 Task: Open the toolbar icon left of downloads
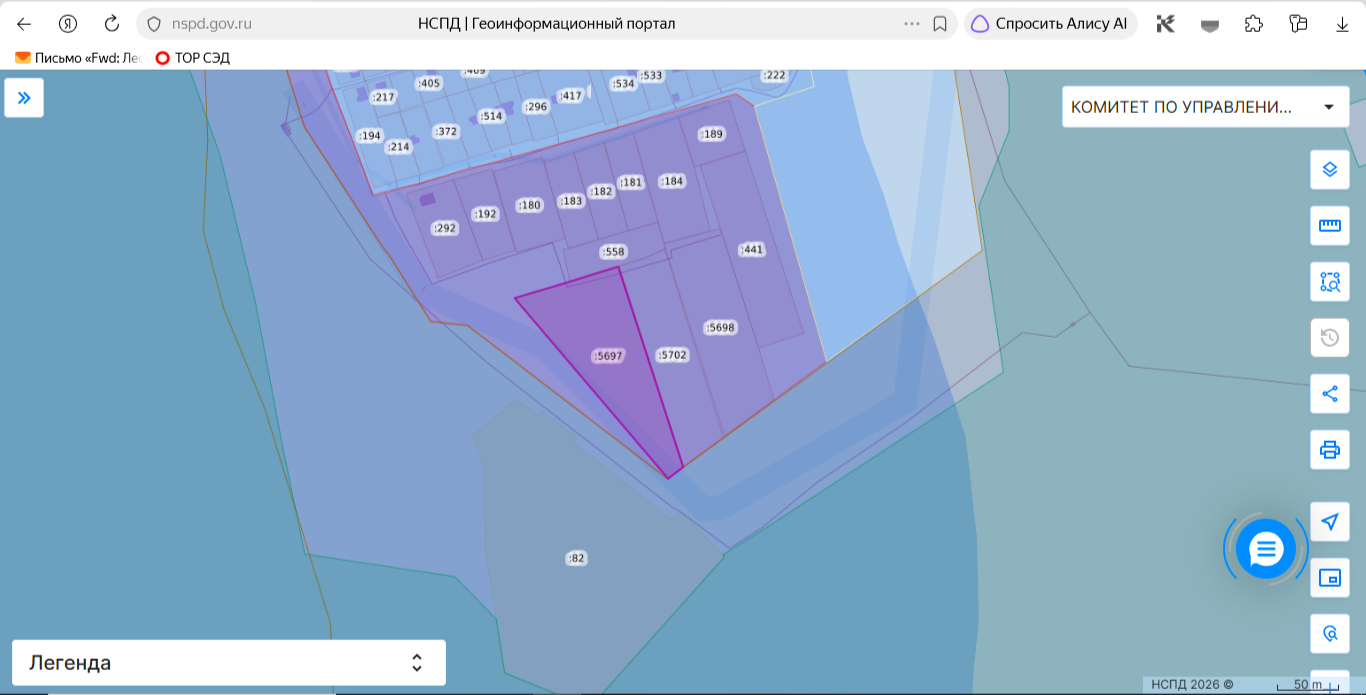(1299, 24)
